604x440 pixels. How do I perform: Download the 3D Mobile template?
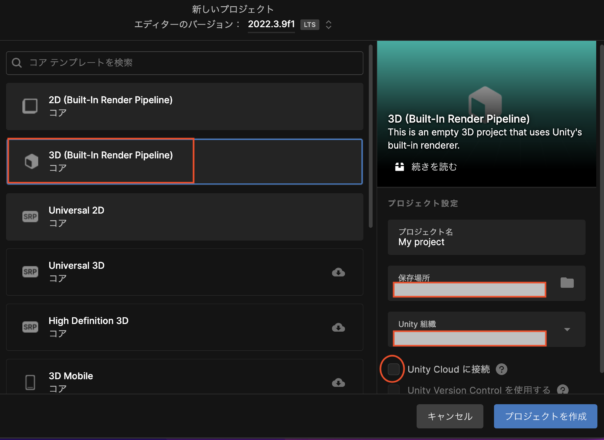tap(338, 383)
